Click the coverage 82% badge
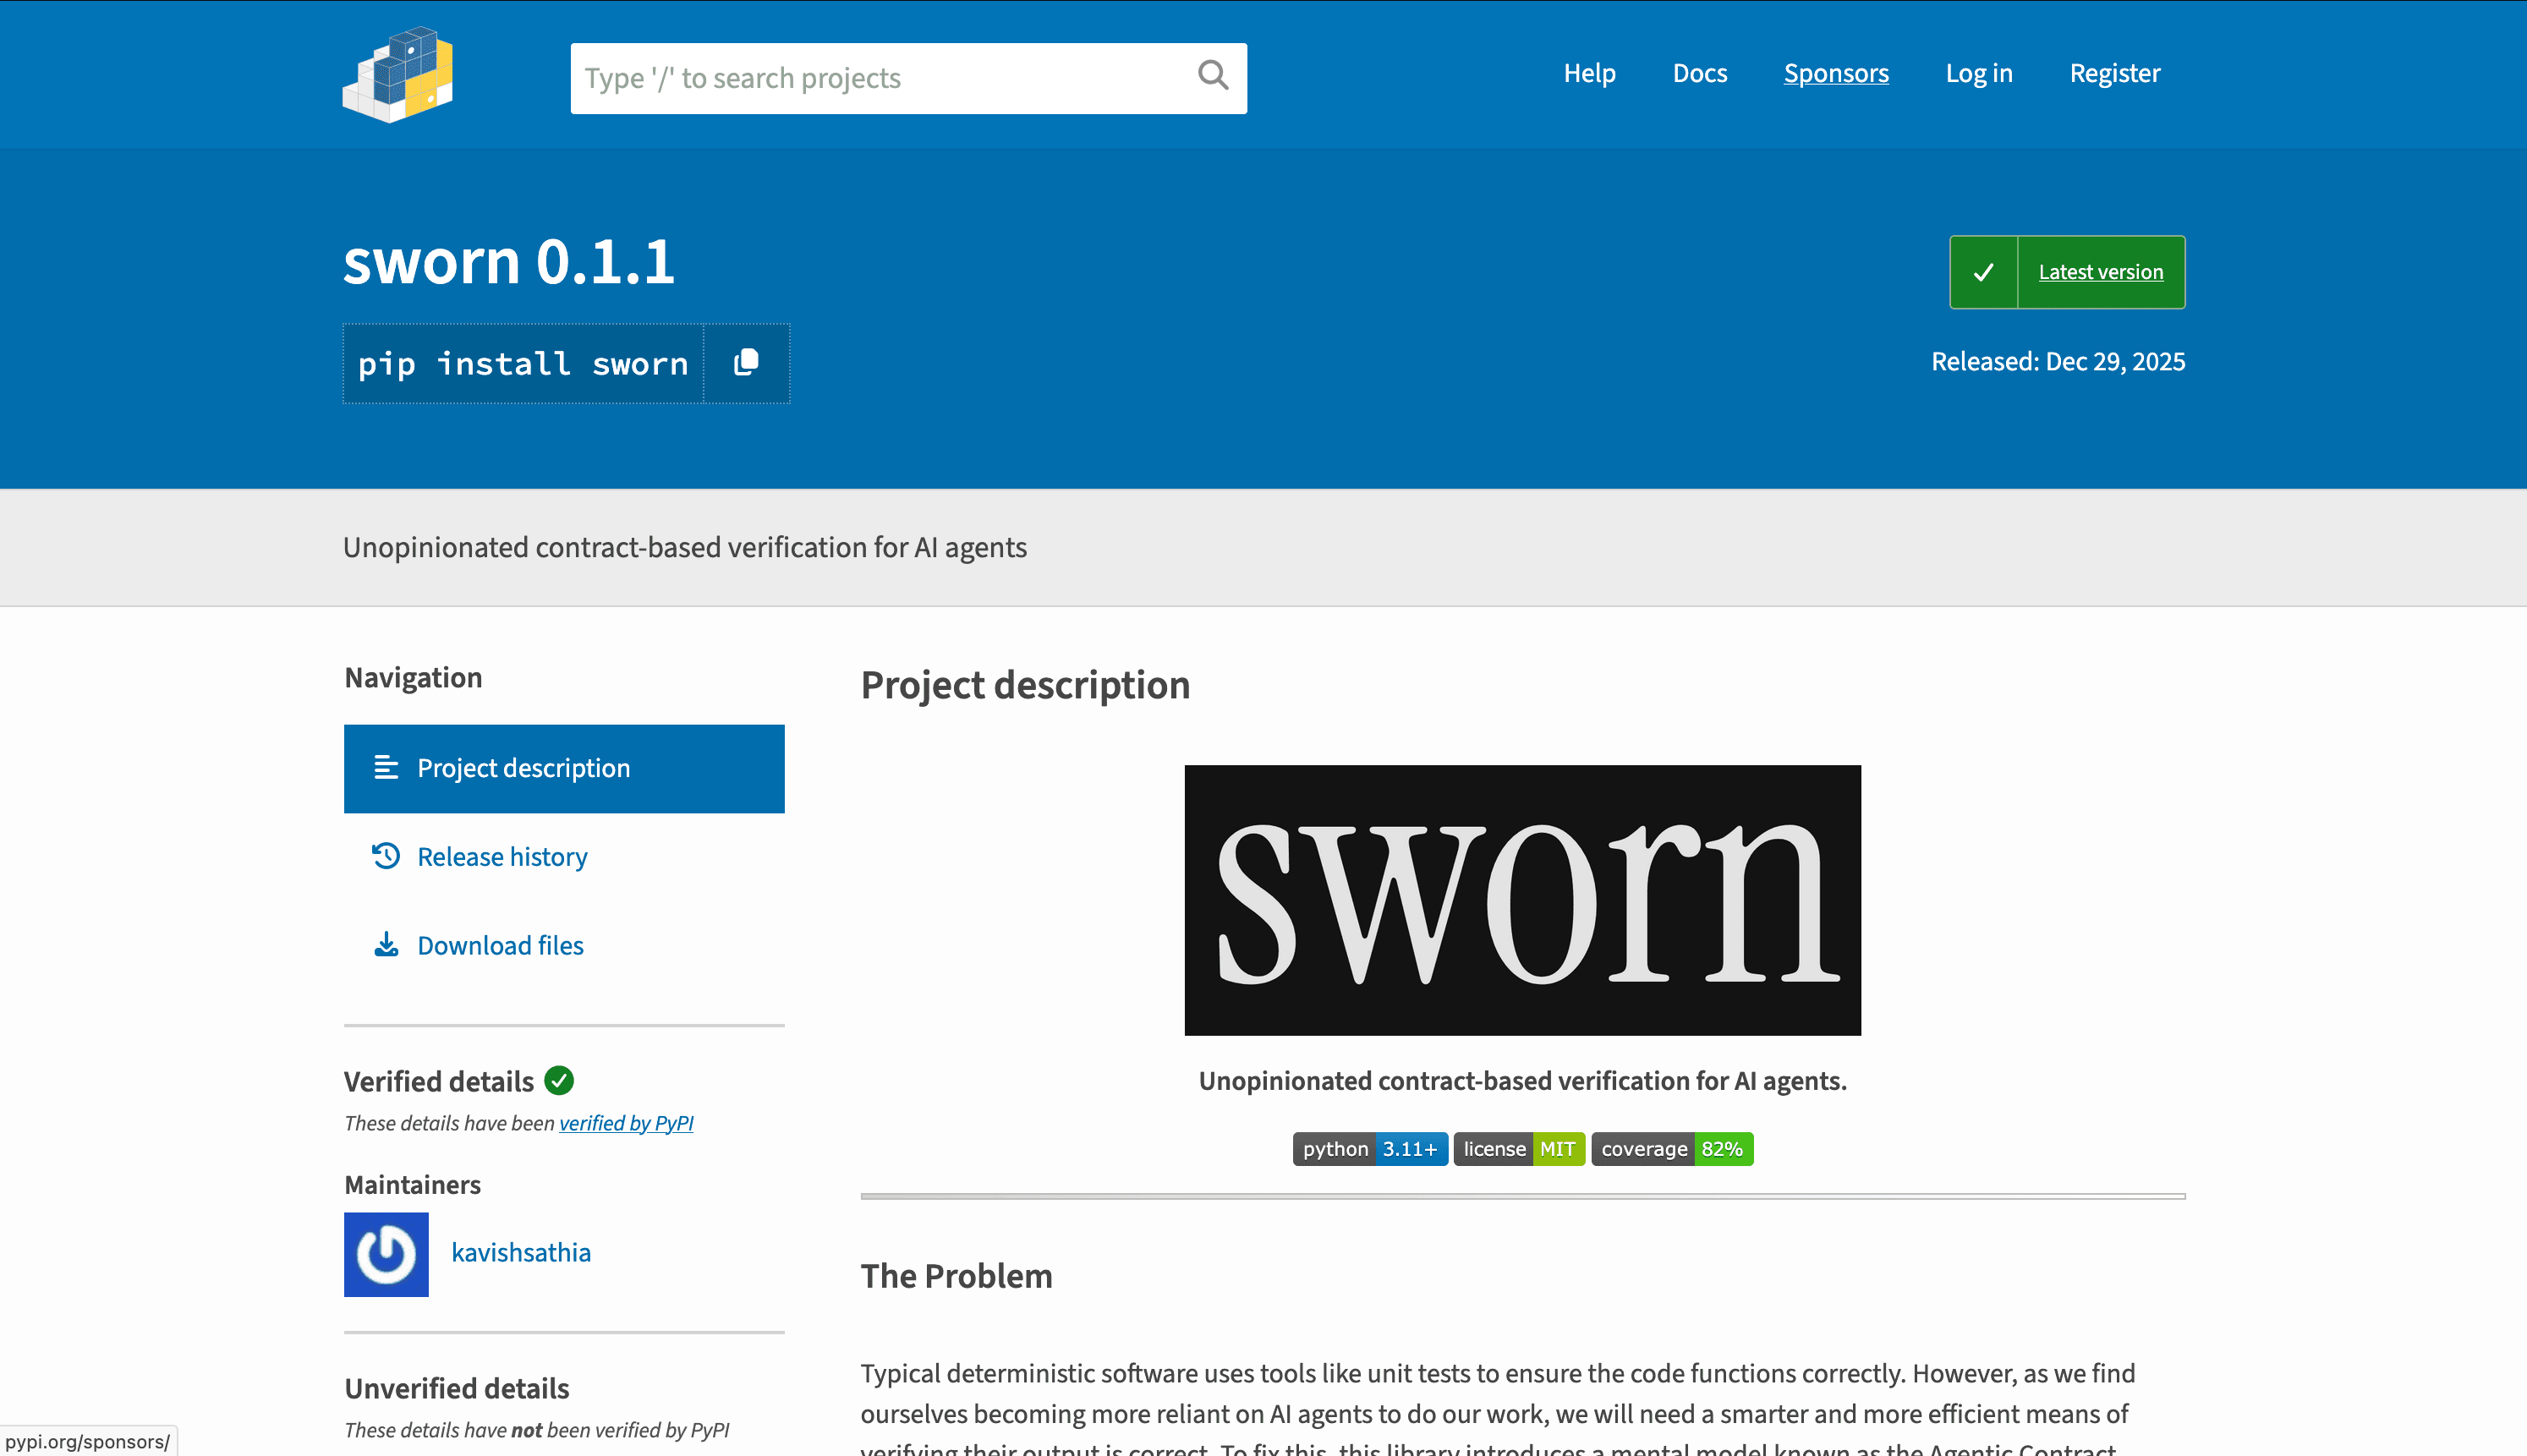 1672,1148
